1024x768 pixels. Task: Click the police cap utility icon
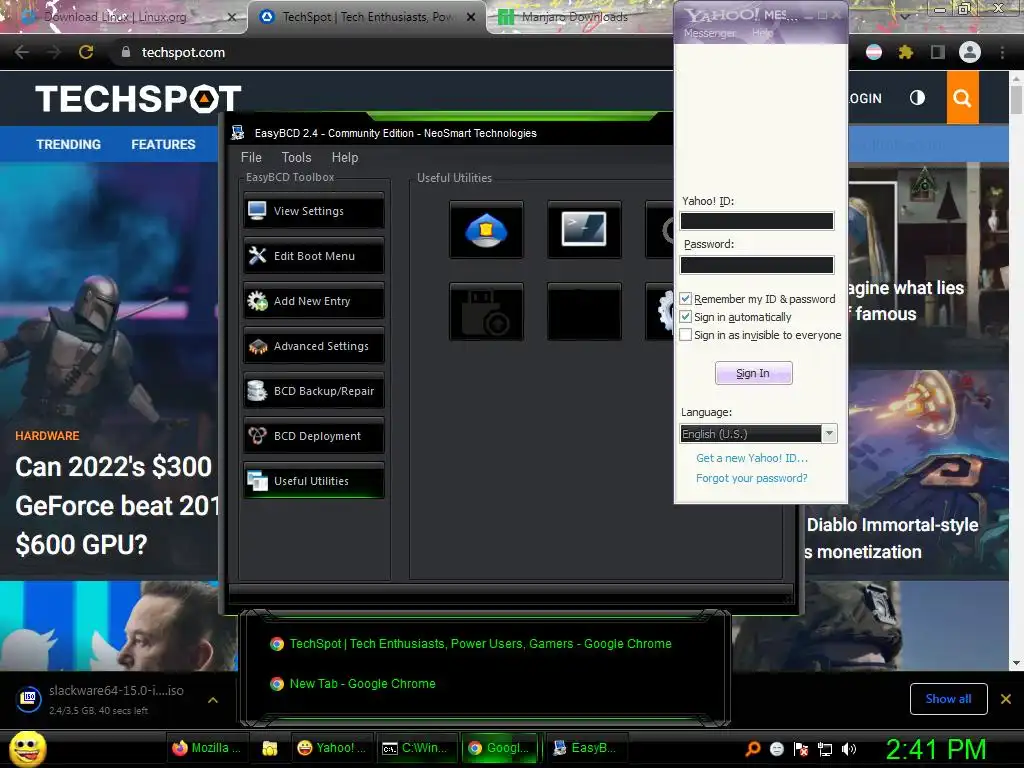pyautogui.click(x=487, y=230)
